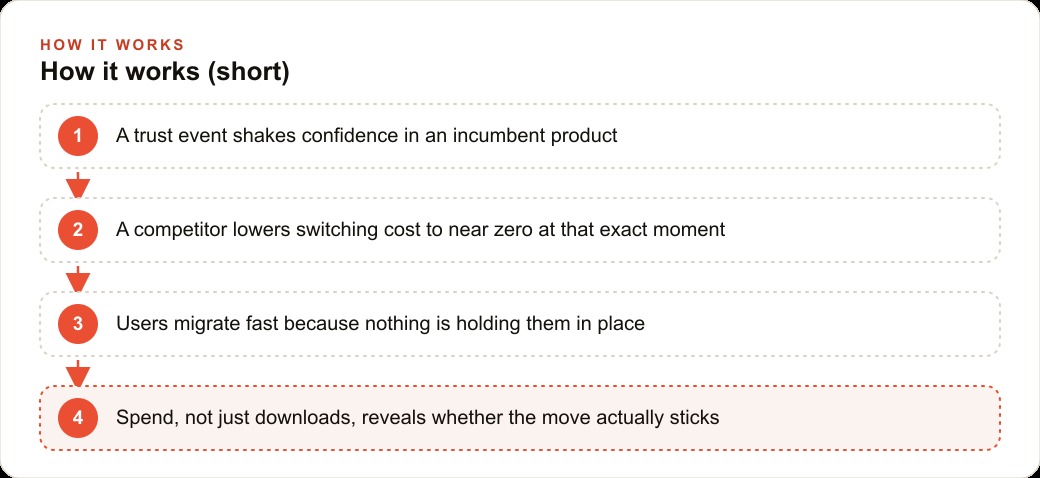Screen dimensions: 1040x478
Task: Click the red circle badge numbered 1
Action: click(78, 136)
